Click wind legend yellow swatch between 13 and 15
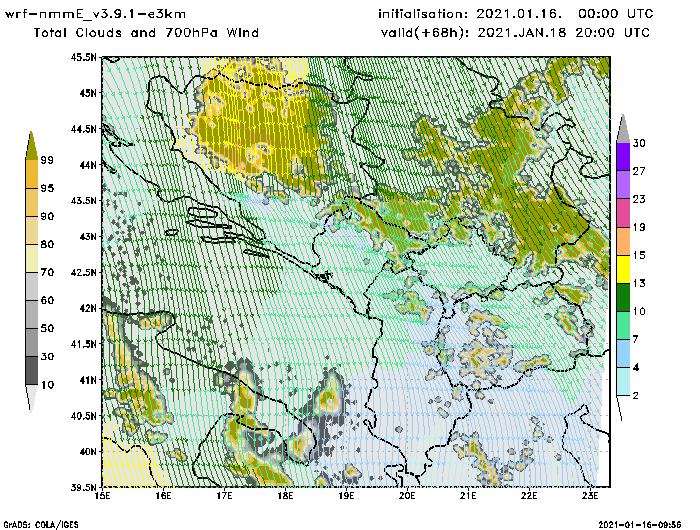 coord(623,269)
